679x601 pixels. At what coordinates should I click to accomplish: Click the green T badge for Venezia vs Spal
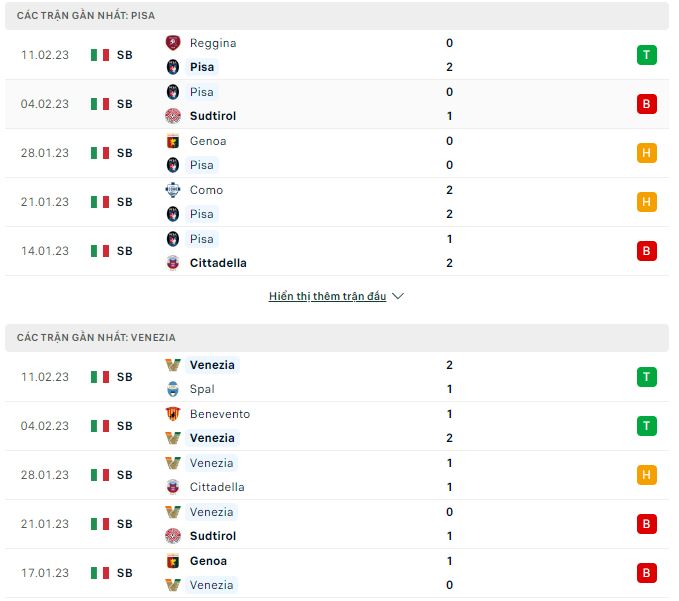pos(647,377)
